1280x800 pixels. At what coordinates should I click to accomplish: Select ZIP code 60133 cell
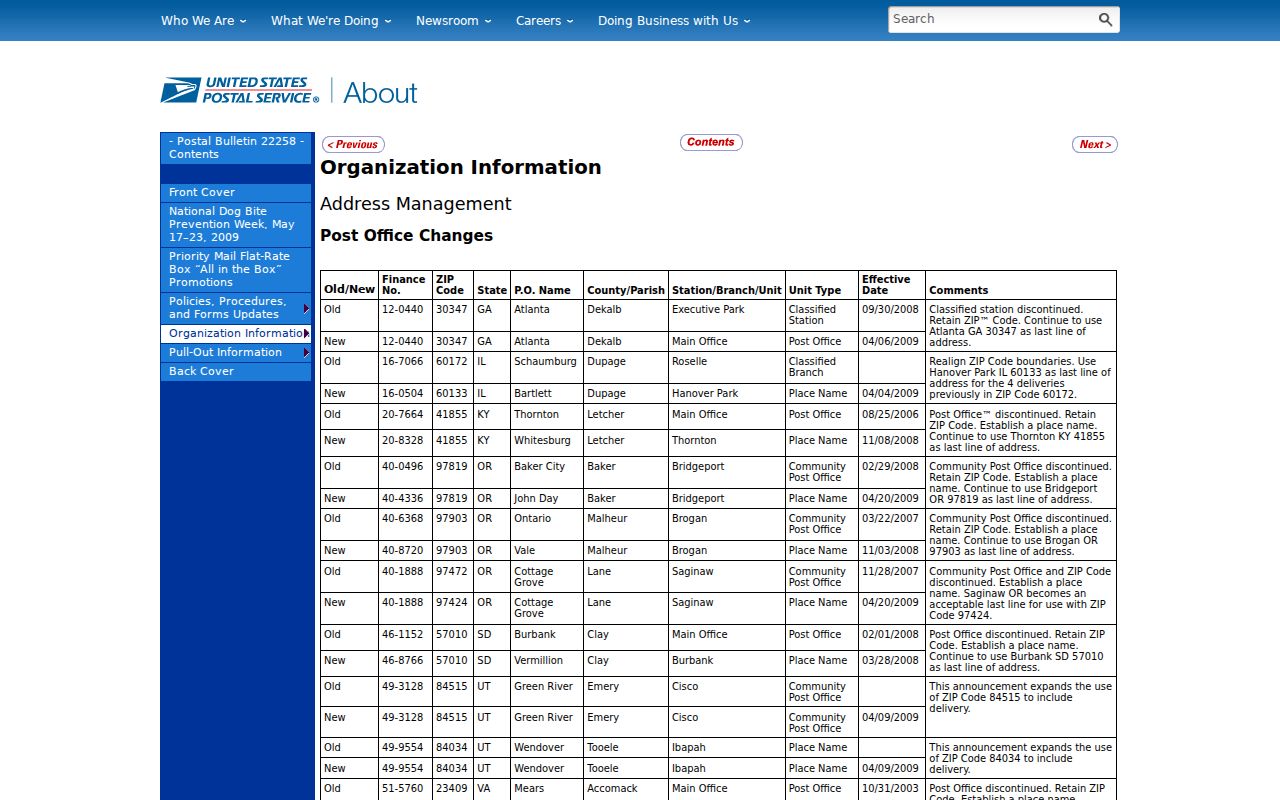coord(453,393)
